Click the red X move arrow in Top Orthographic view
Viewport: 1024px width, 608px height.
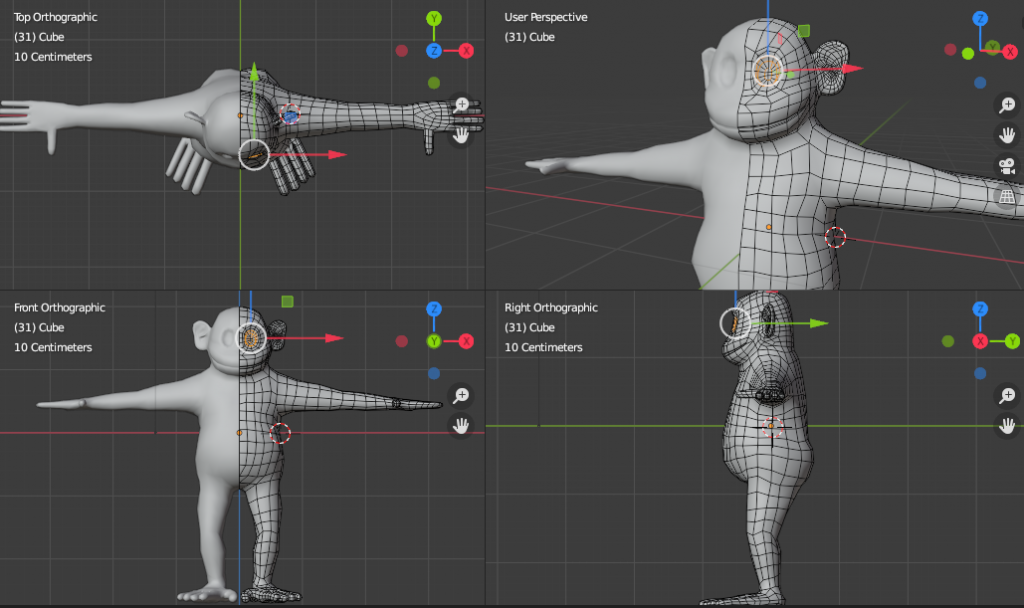337,155
